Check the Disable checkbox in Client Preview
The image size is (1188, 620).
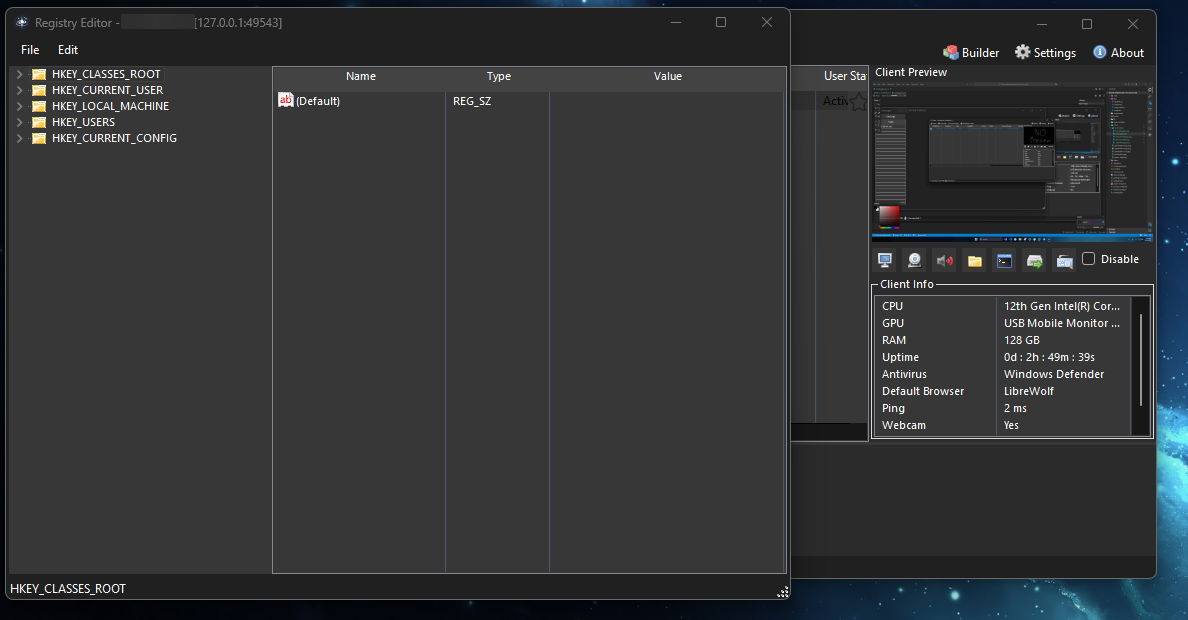coord(1089,259)
